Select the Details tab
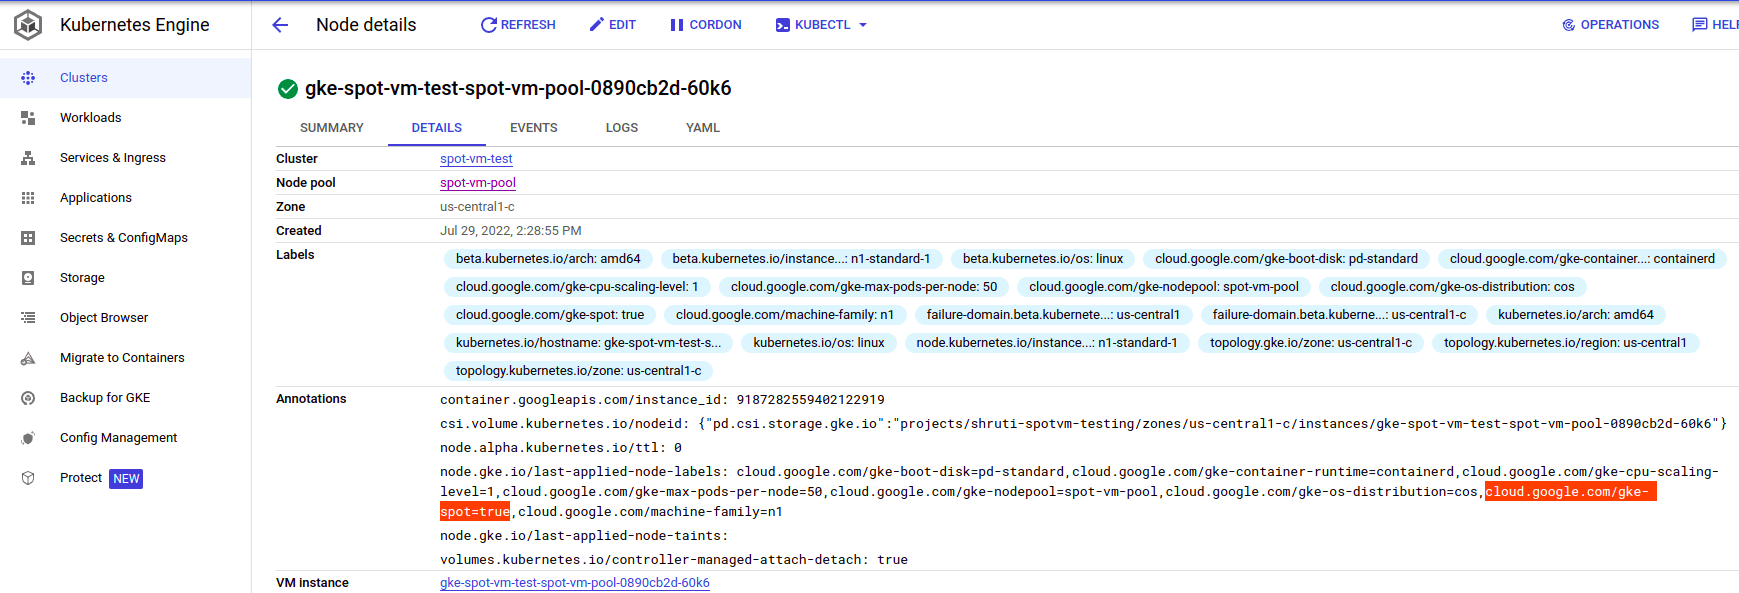1739x593 pixels. (x=437, y=128)
